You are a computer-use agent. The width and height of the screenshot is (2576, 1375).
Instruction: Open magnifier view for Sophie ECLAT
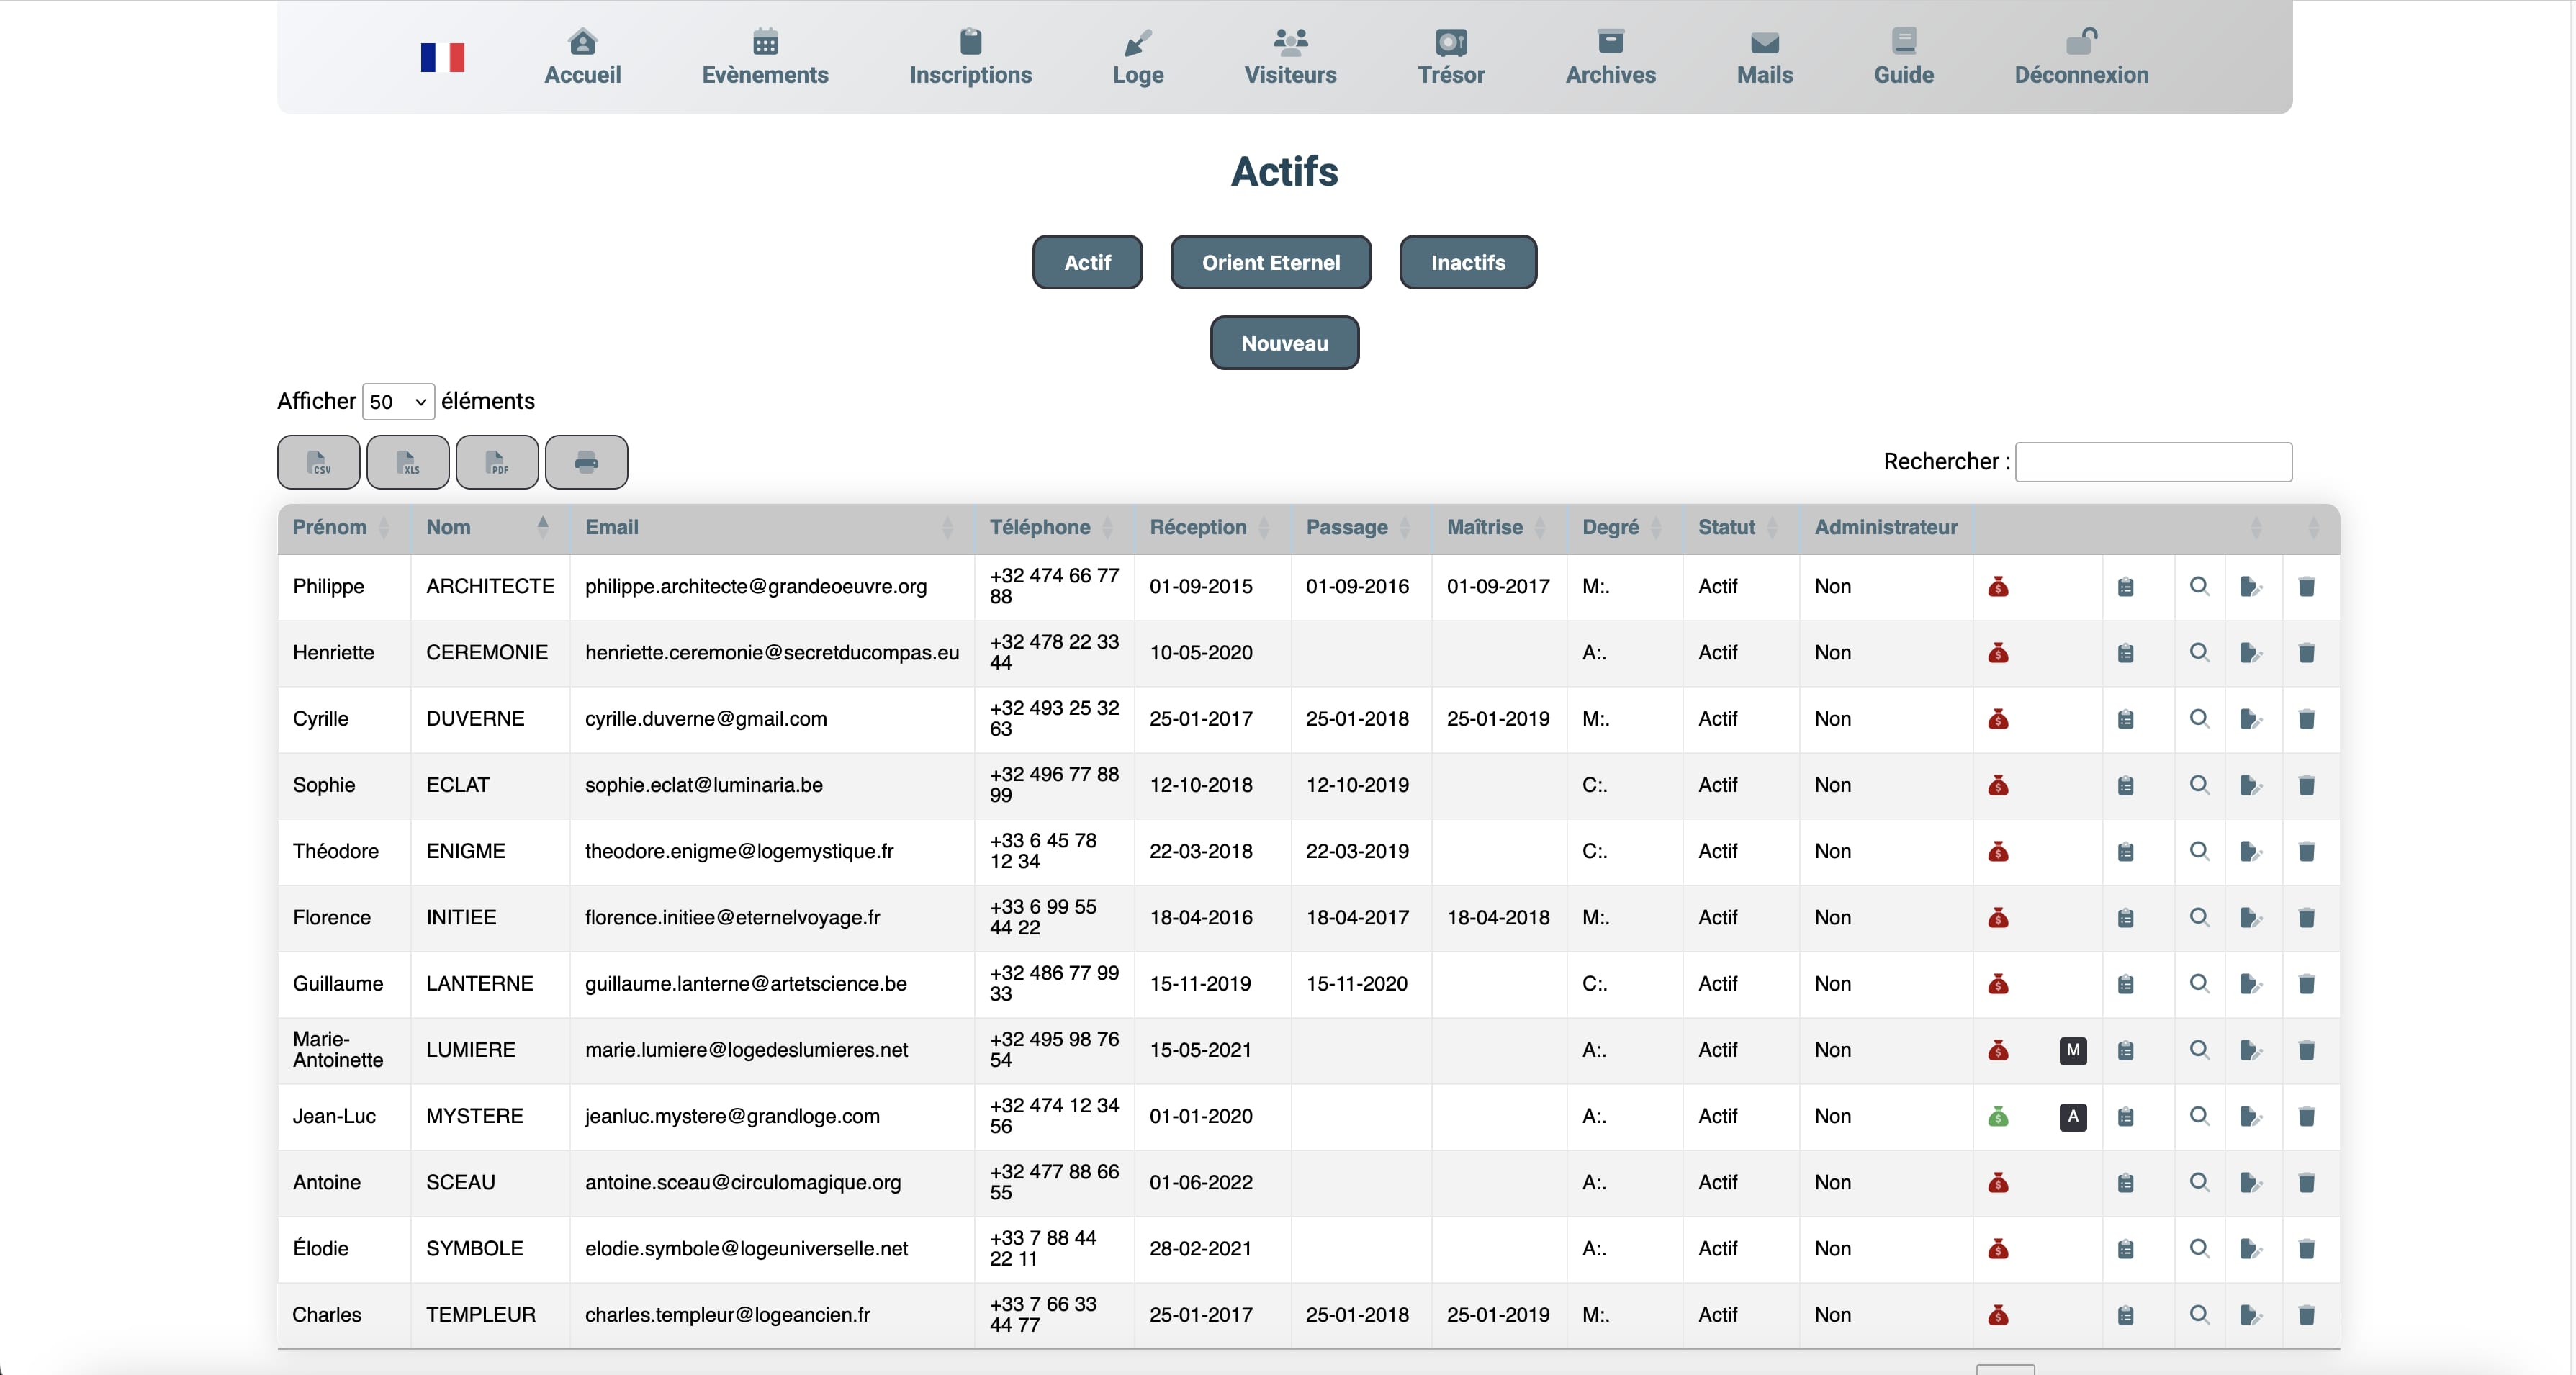pyautogui.click(x=2198, y=785)
